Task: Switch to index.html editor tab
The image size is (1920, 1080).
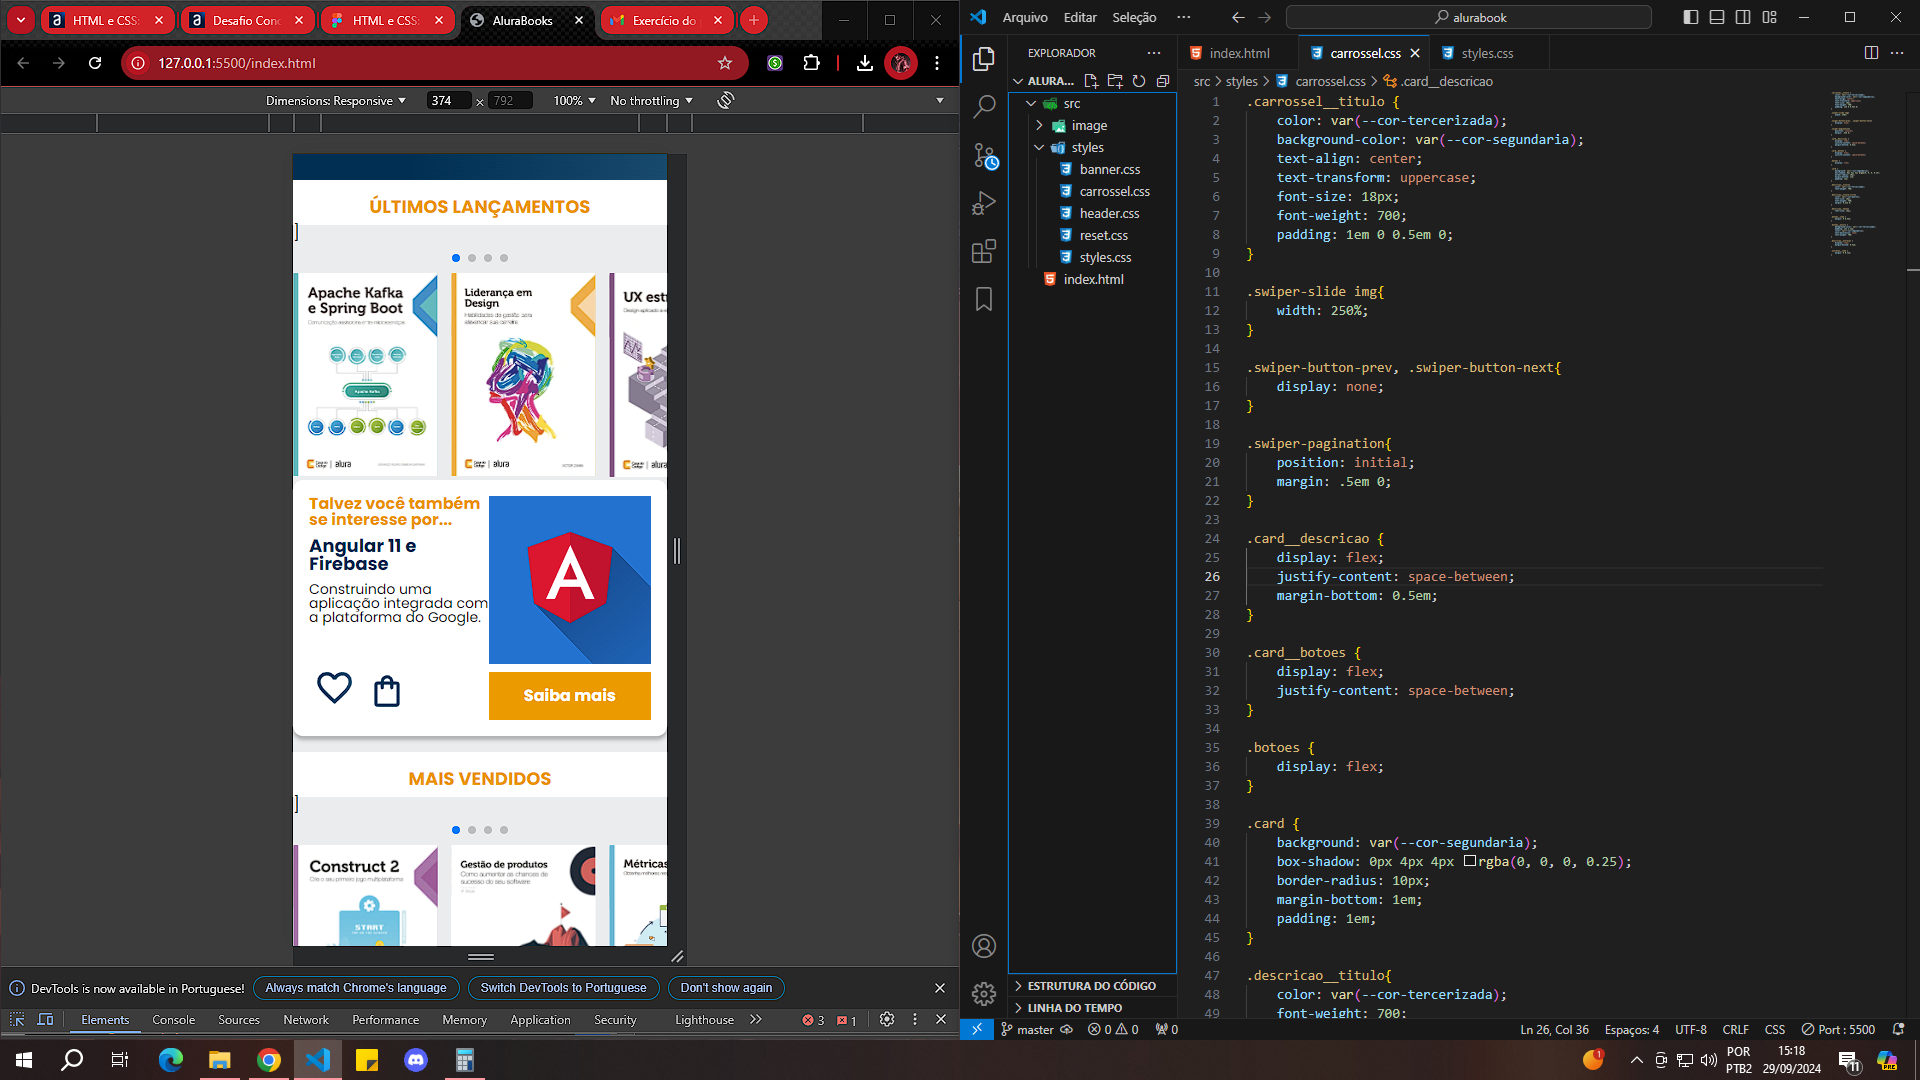Action: click(1239, 53)
